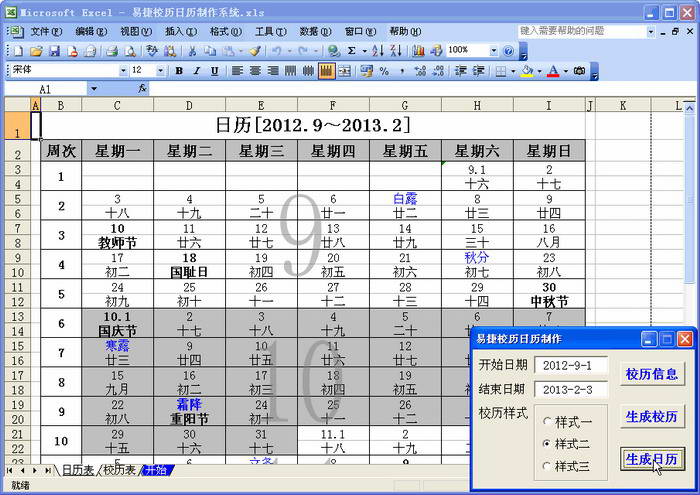This screenshot has height=495, width=700.
Task: Copy selection with the Copy icon
Action: pos(210,51)
